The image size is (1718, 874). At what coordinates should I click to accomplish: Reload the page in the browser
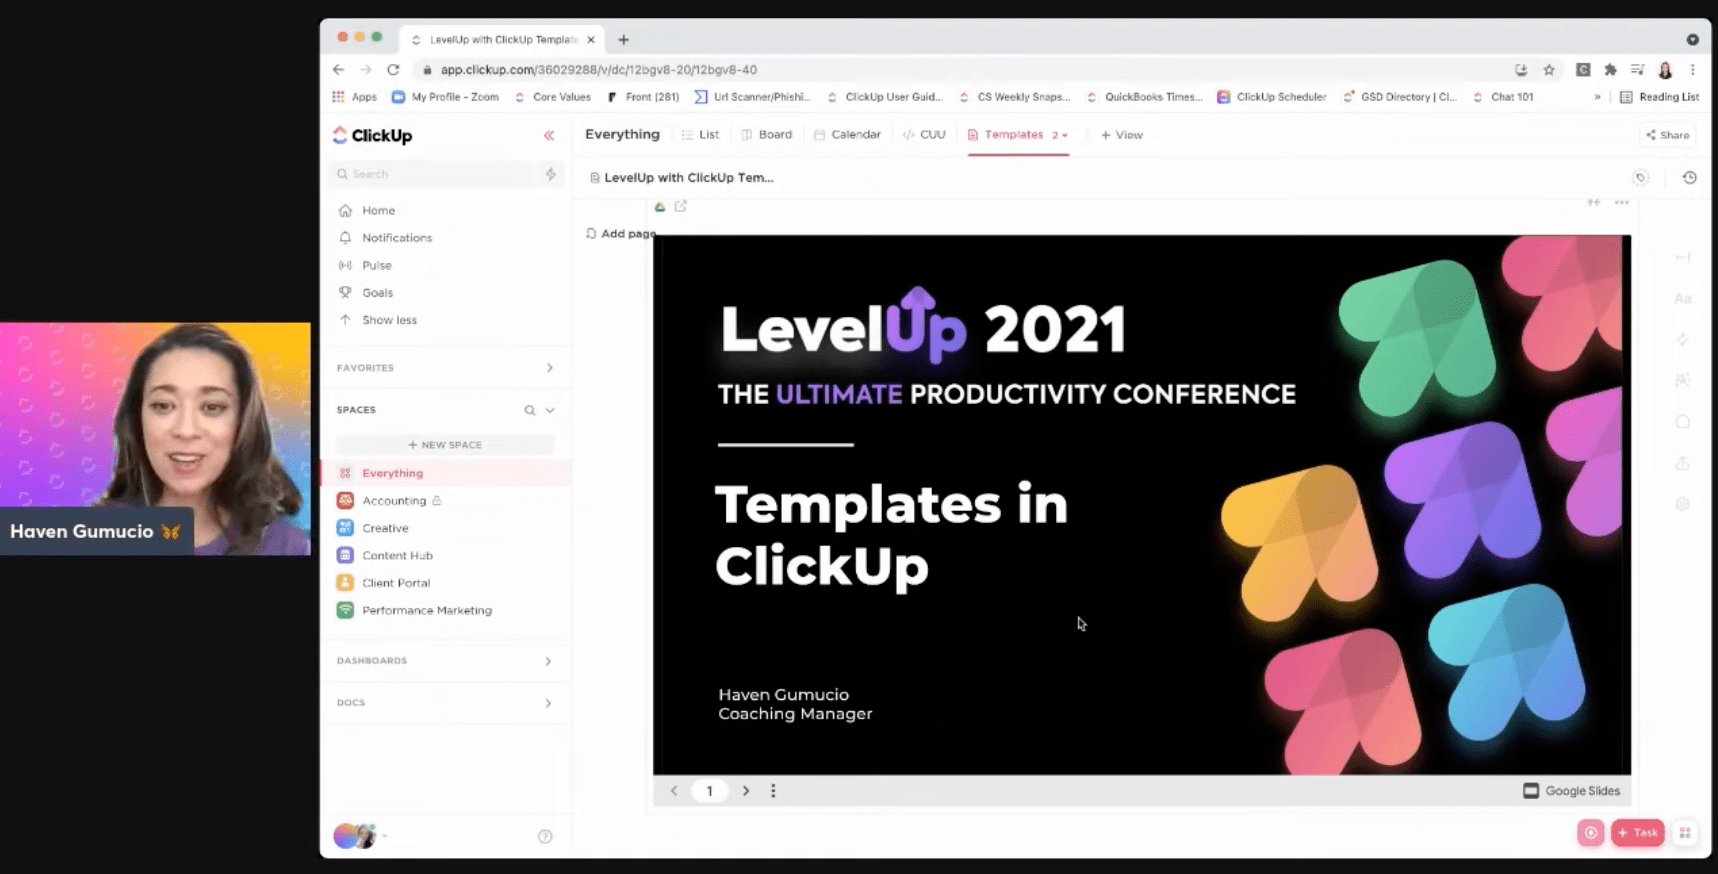393,70
